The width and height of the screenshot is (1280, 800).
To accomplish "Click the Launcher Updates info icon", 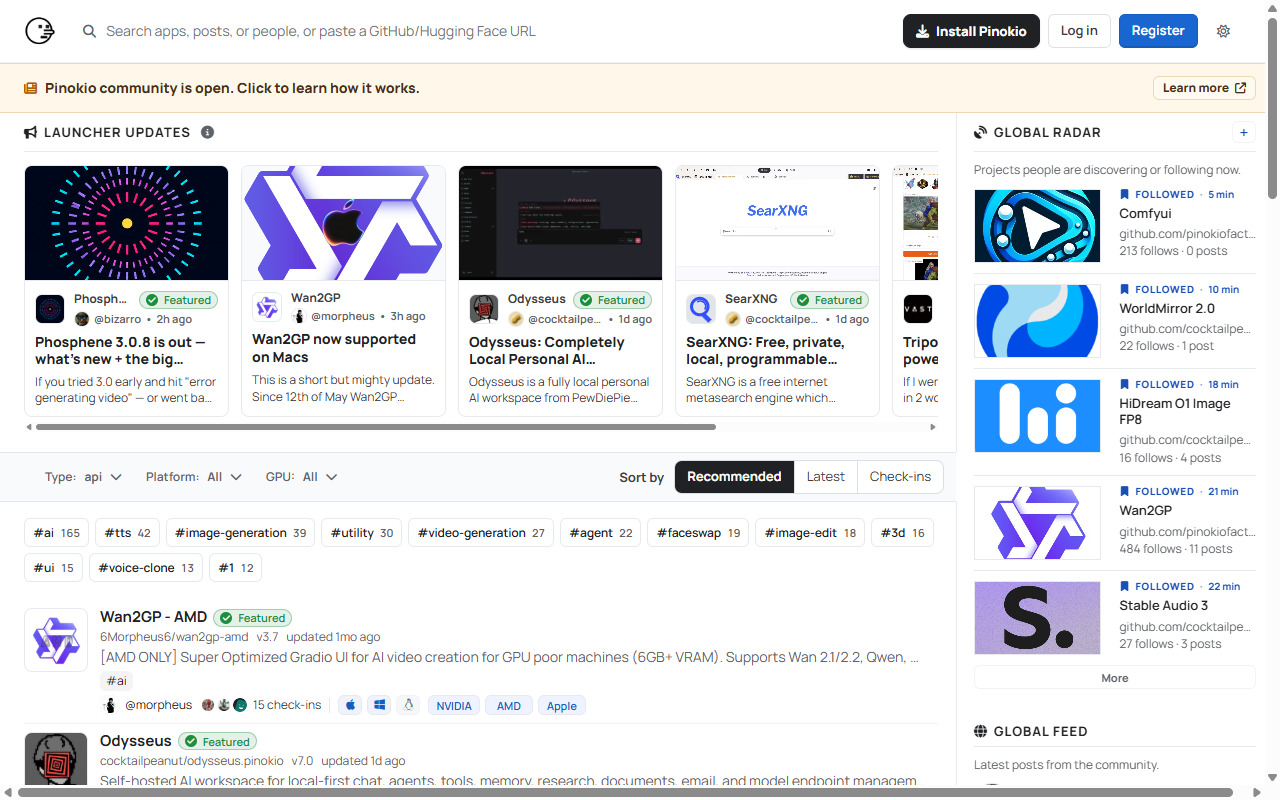I will point(207,132).
